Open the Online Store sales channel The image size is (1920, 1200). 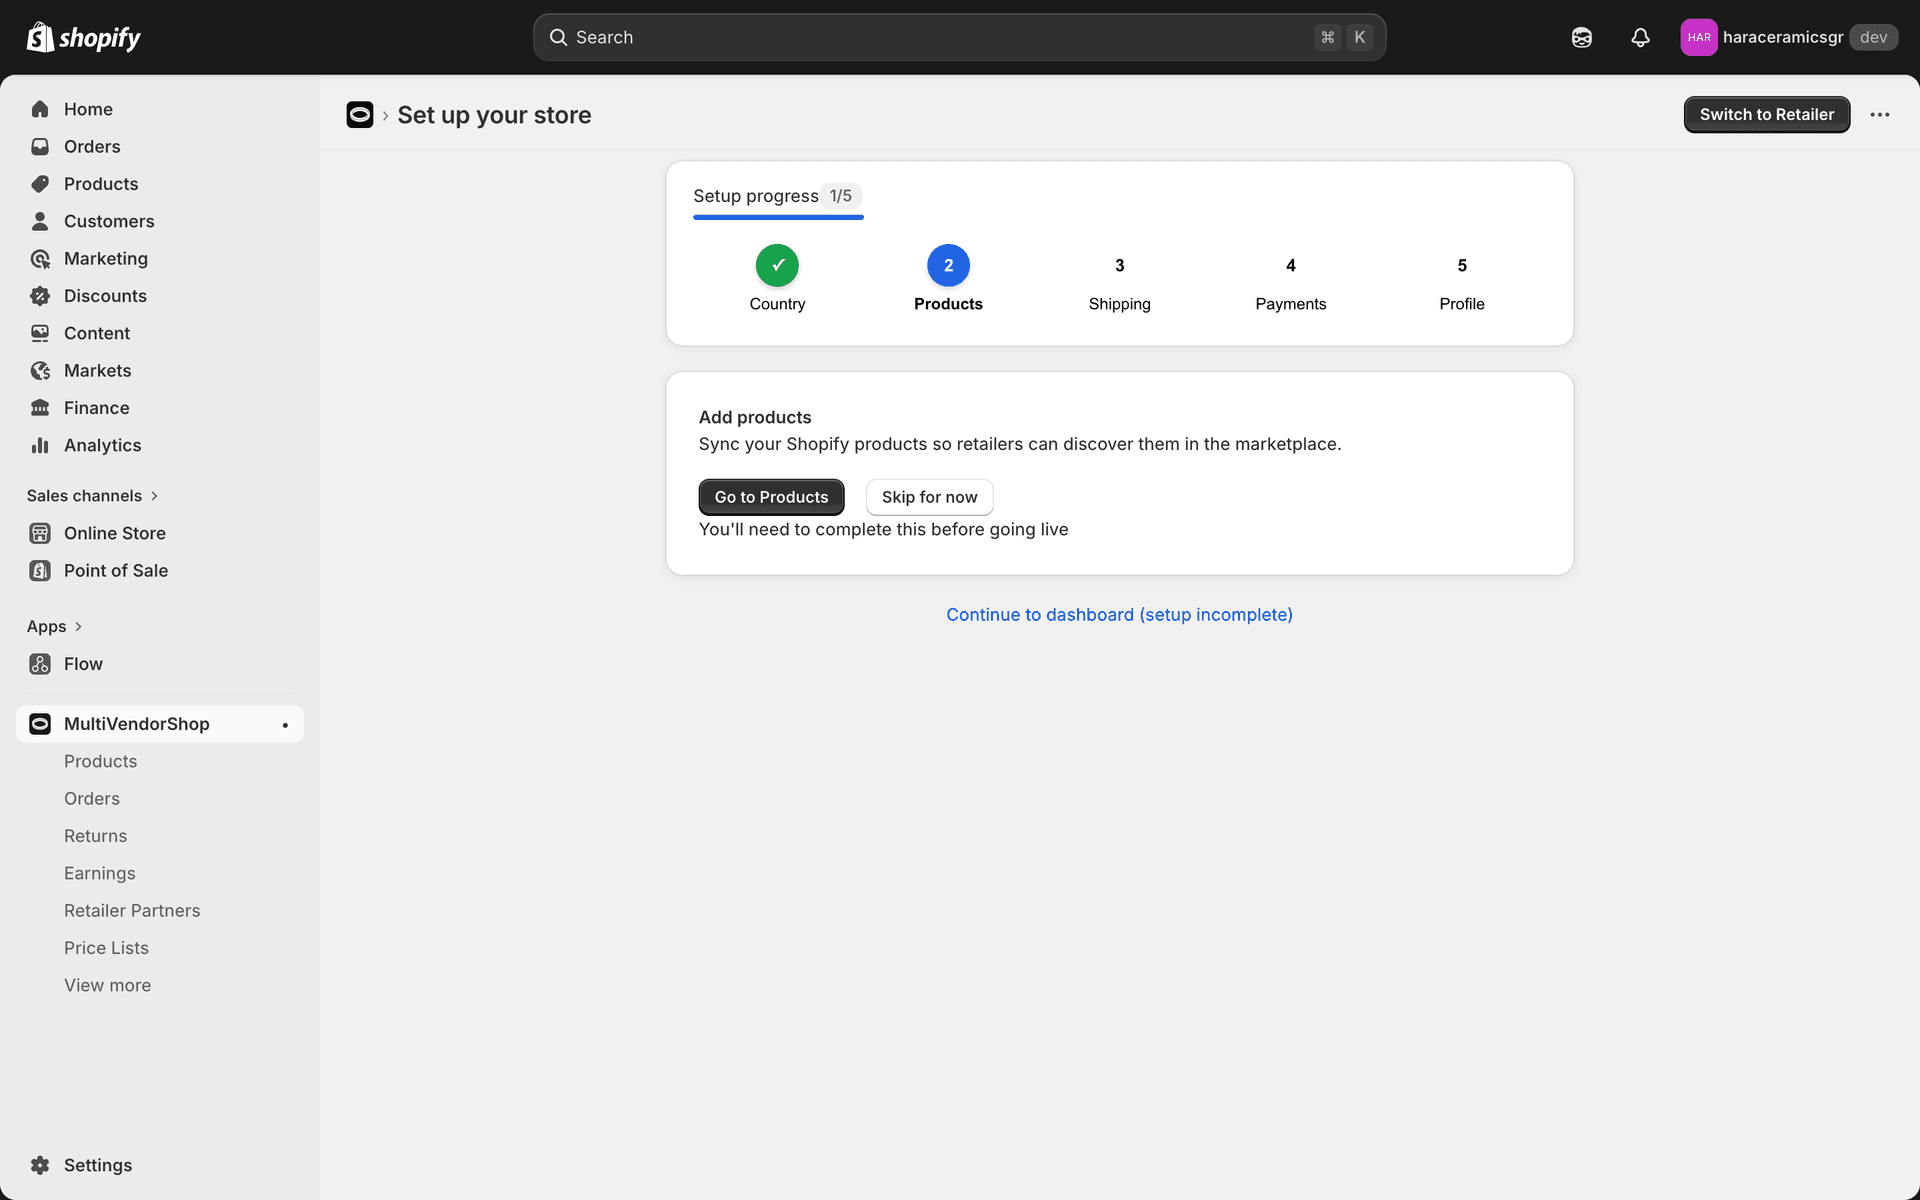[114, 533]
